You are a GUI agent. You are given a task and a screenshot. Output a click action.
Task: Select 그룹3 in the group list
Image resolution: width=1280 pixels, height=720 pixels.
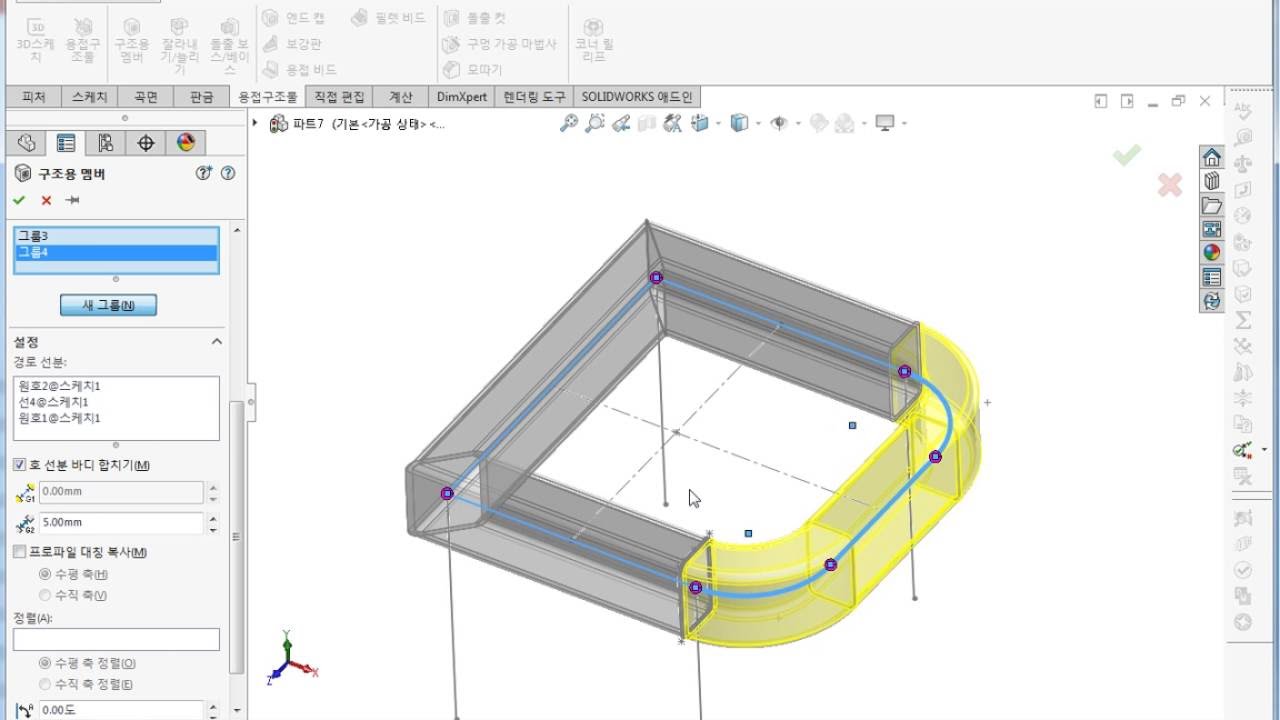116,236
